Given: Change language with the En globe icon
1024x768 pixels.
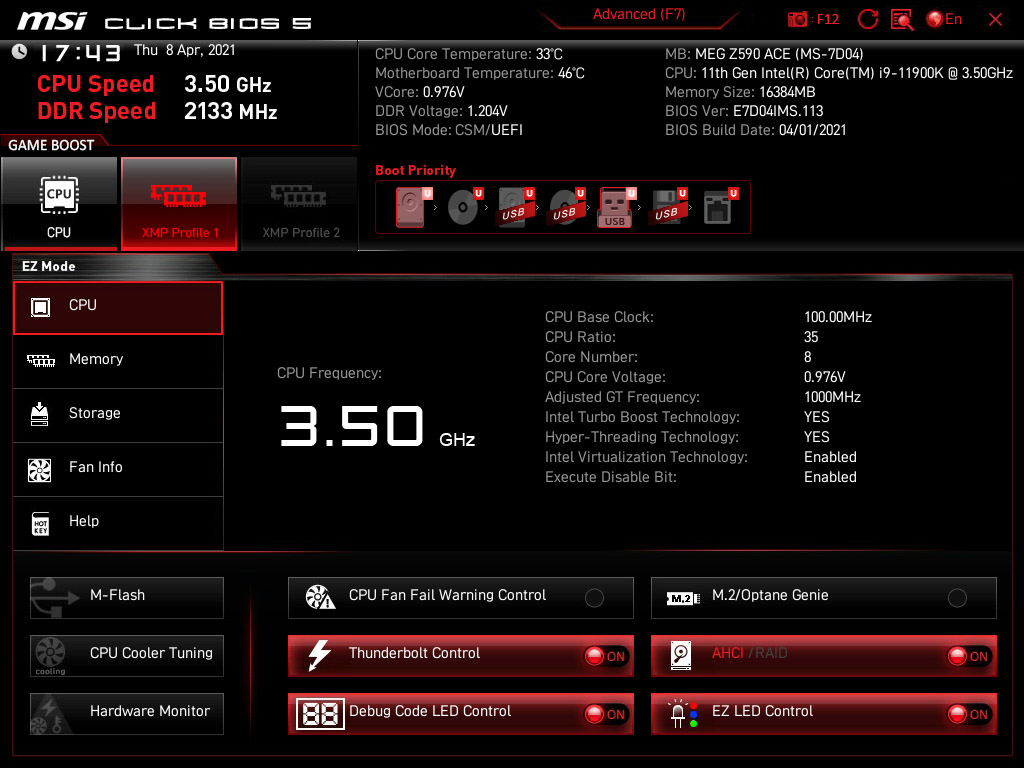Looking at the screenshot, I should (x=944, y=20).
